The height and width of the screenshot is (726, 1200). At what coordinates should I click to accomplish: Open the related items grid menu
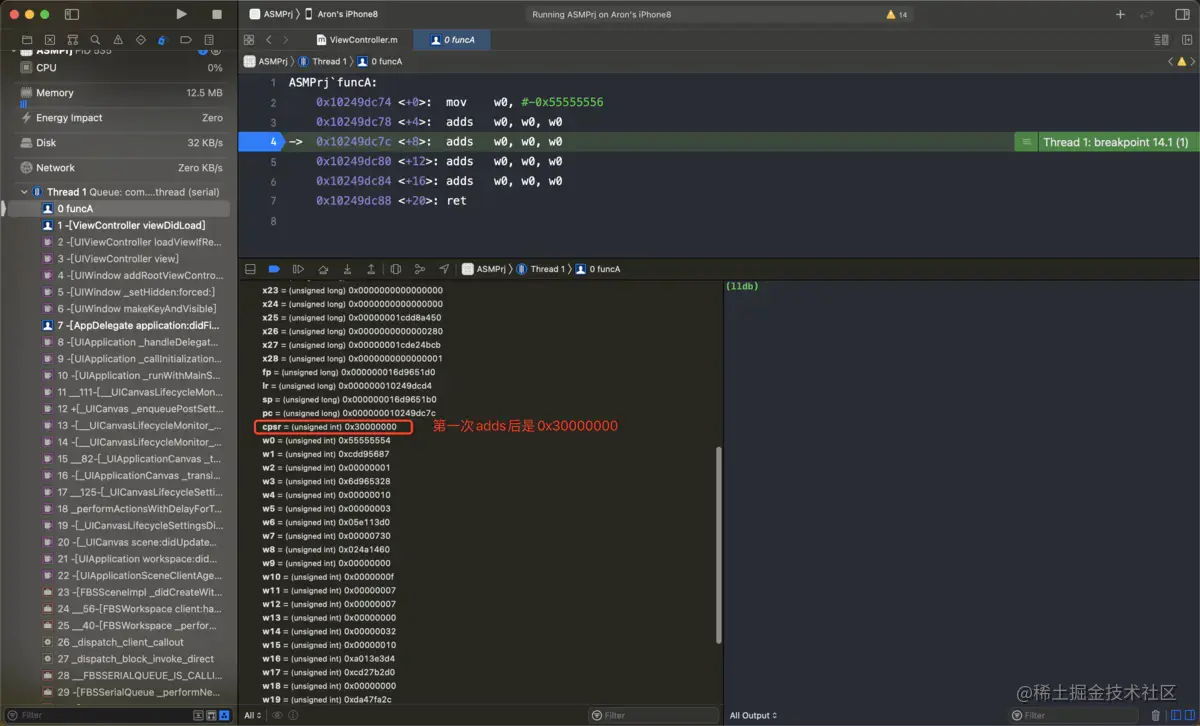[248, 40]
